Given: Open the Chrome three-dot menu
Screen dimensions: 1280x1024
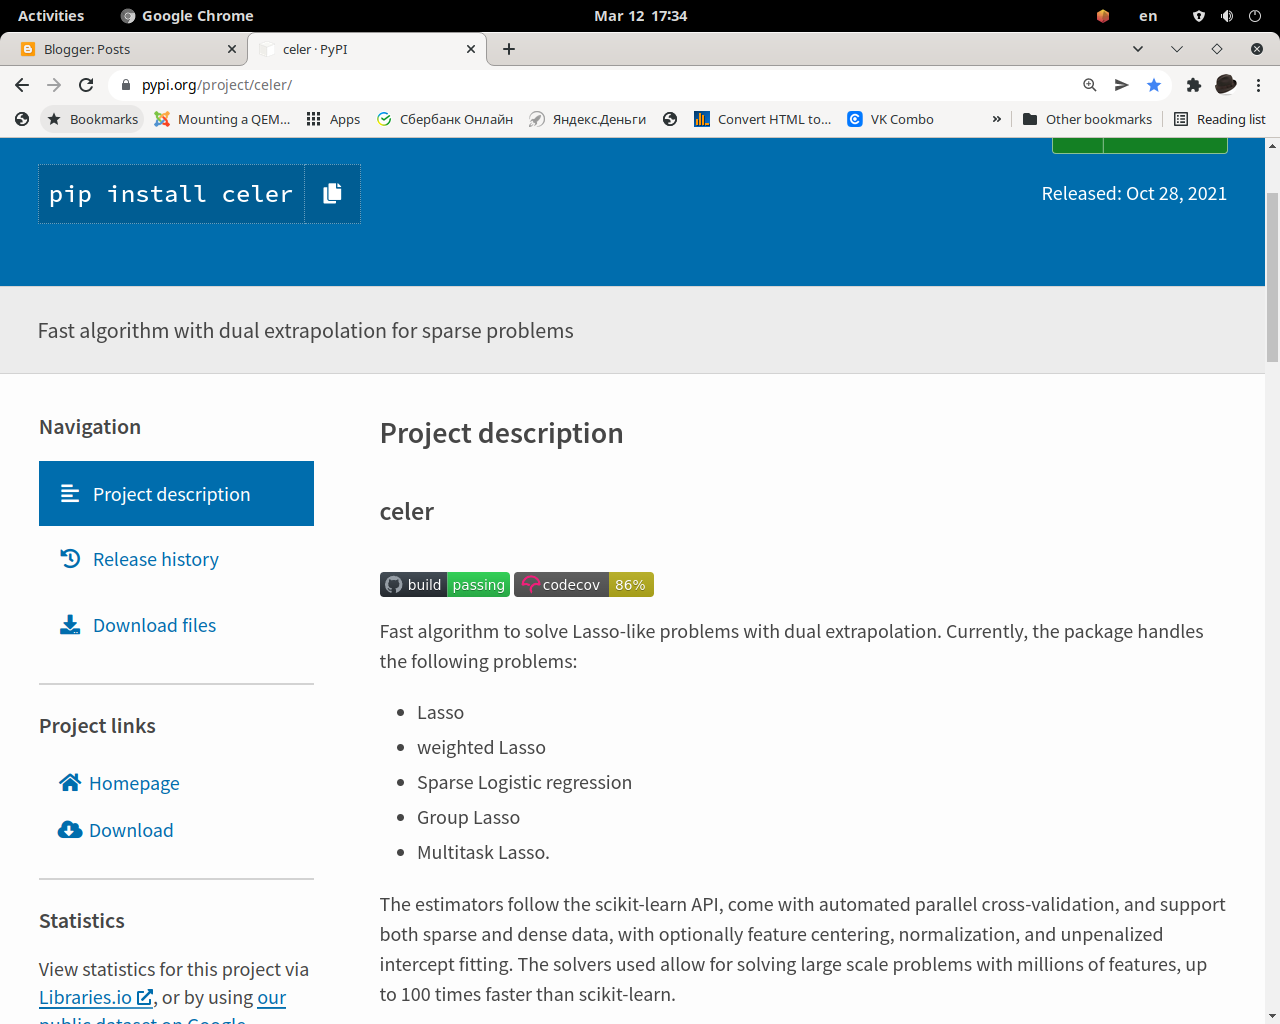Looking at the screenshot, I should (x=1258, y=85).
